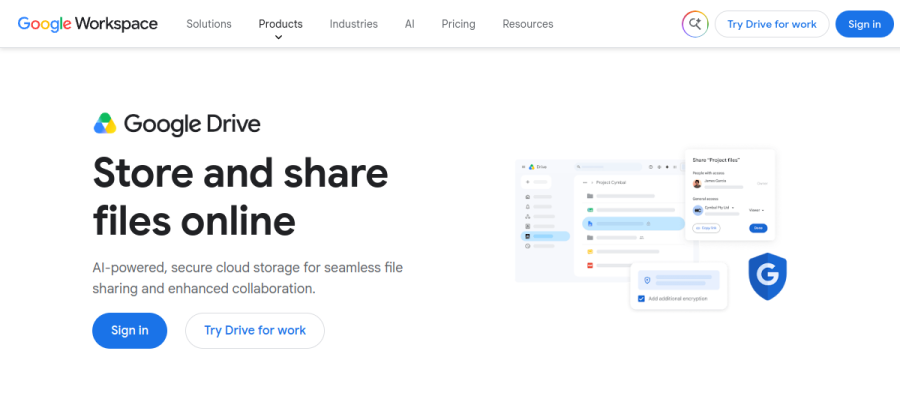Click the "Store and share files online" headline
Viewport: 900px width, 420px height.
pos(240,197)
